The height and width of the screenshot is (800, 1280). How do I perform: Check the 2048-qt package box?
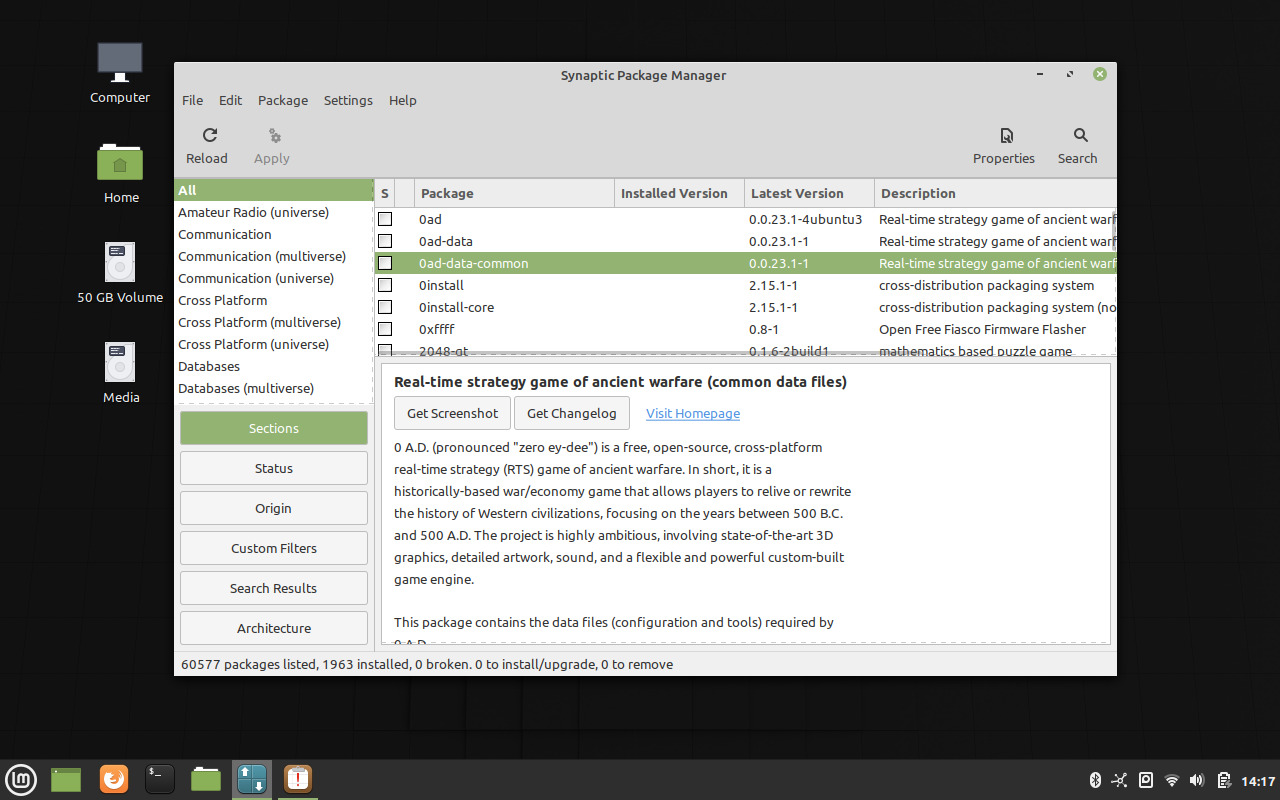pyautogui.click(x=385, y=350)
